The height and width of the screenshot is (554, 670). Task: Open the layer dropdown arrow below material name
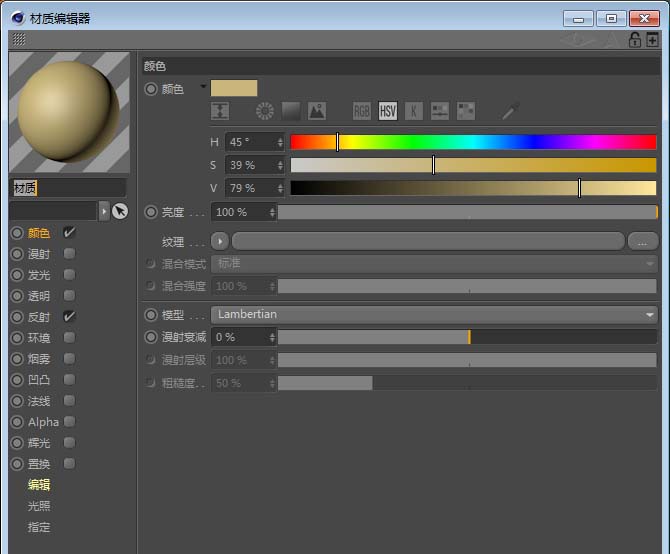pyautogui.click(x=104, y=211)
